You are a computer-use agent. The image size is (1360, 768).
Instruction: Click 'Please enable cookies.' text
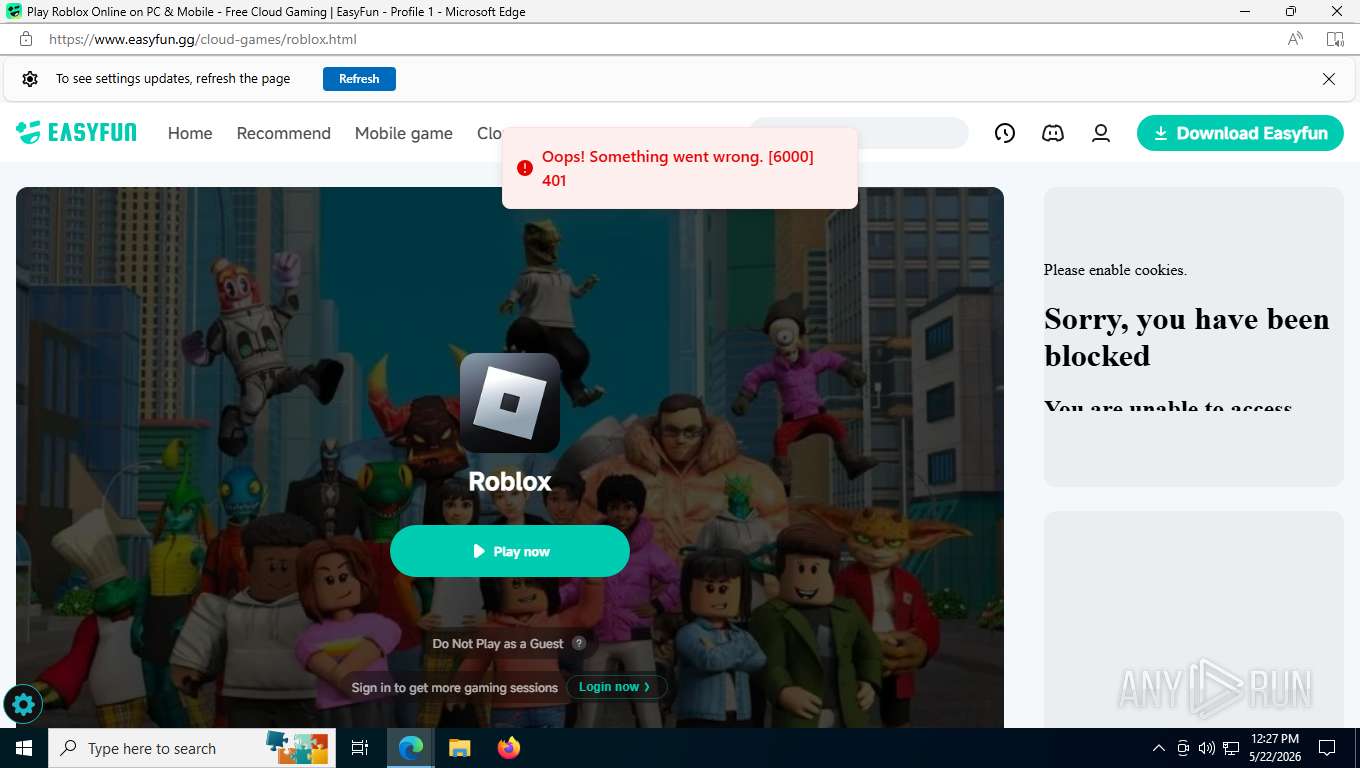1115,270
